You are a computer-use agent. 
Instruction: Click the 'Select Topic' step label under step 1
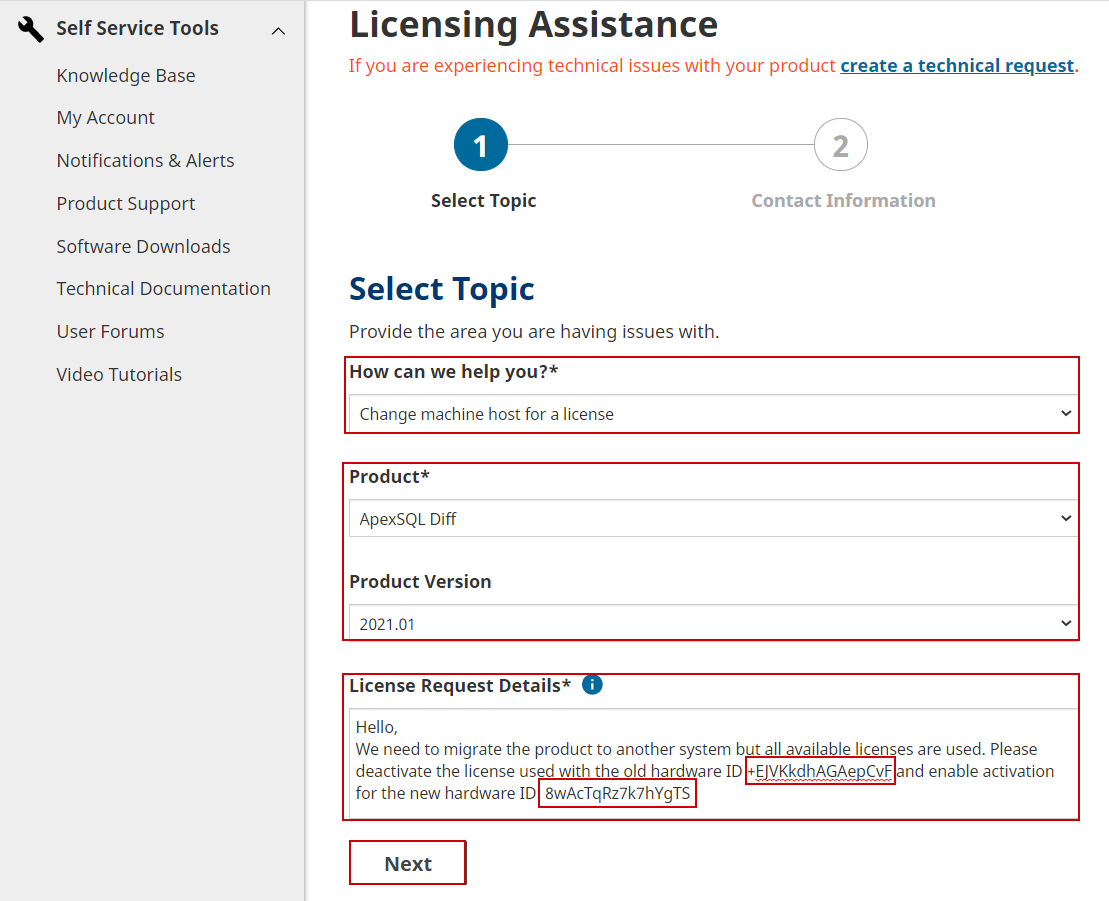(484, 201)
